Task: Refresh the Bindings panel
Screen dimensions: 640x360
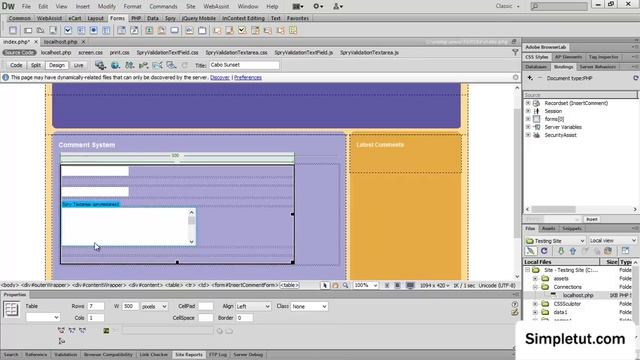Action: [x=636, y=78]
